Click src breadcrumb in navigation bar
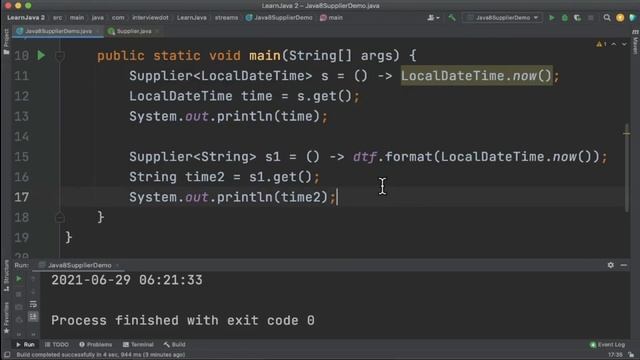Viewport: 640px width, 360px height. coord(58,18)
